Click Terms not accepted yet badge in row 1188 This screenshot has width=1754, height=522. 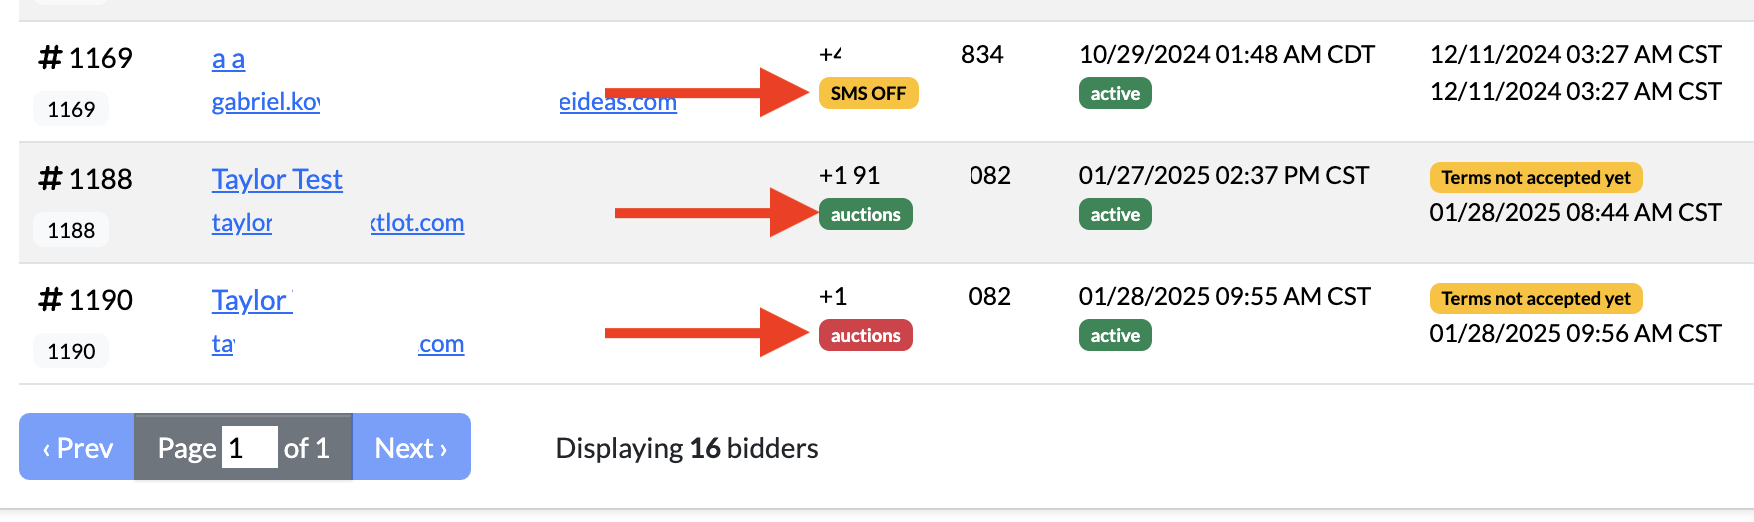[1535, 178]
